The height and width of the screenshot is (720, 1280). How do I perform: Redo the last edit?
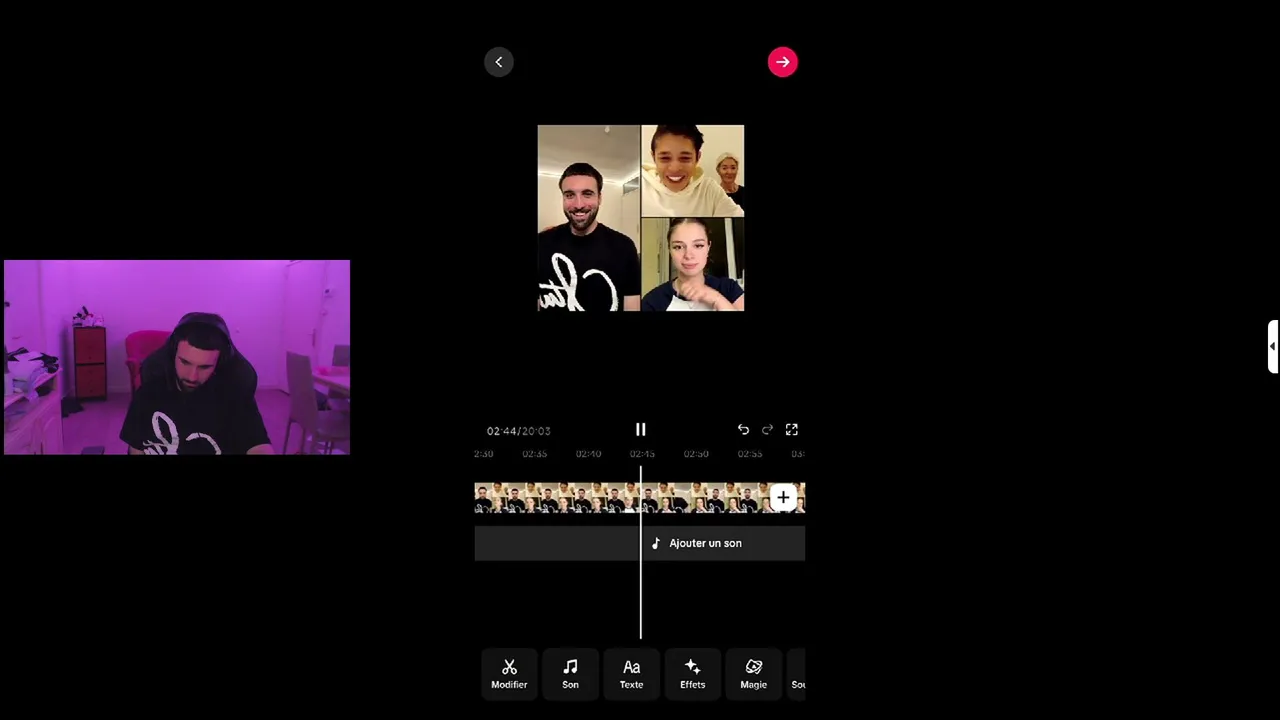(767, 430)
